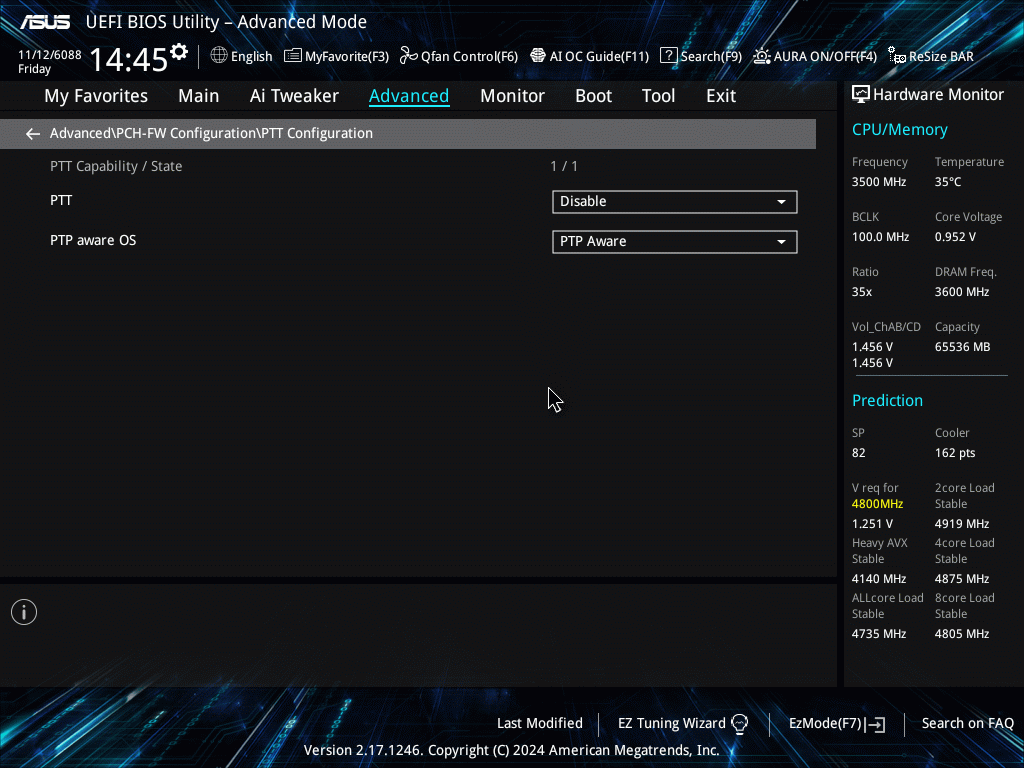This screenshot has height=768, width=1024.
Task: Go to the Boot tab
Action: (593, 96)
